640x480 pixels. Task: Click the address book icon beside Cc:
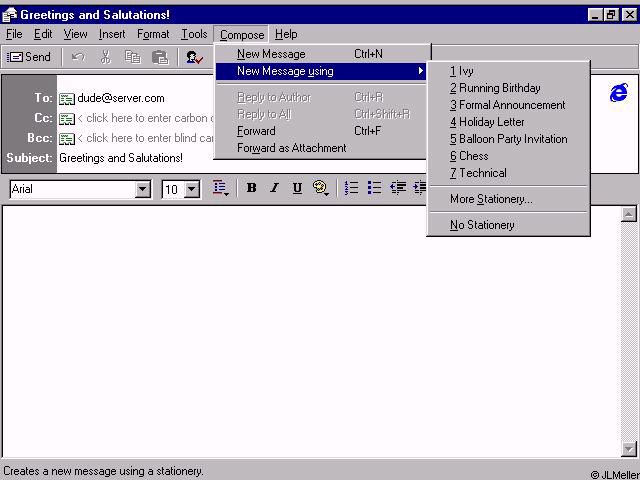[67, 118]
